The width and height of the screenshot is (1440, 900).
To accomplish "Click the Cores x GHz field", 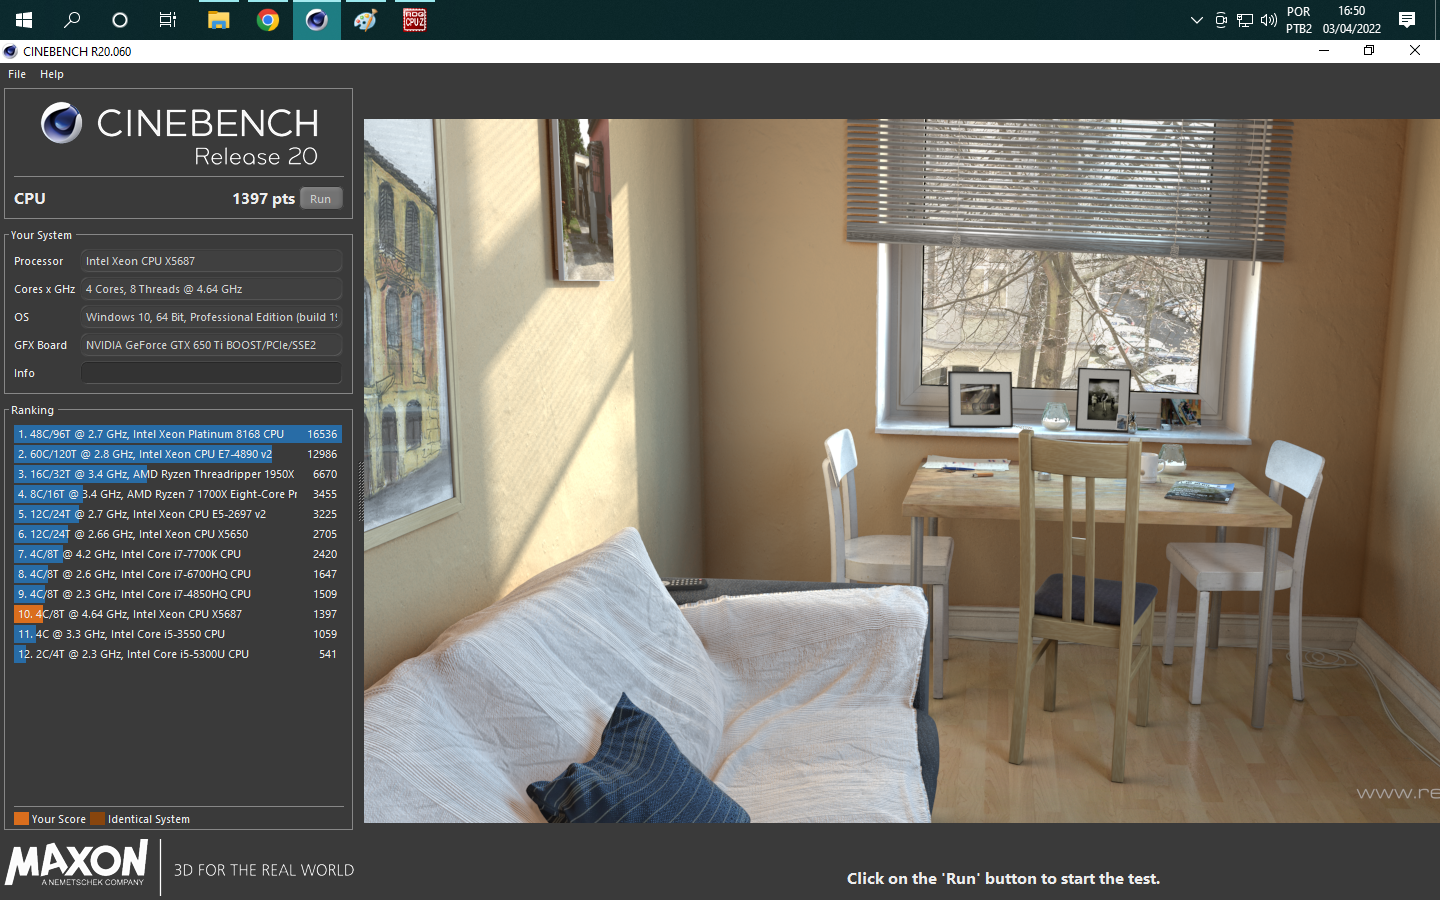I will (x=211, y=289).
